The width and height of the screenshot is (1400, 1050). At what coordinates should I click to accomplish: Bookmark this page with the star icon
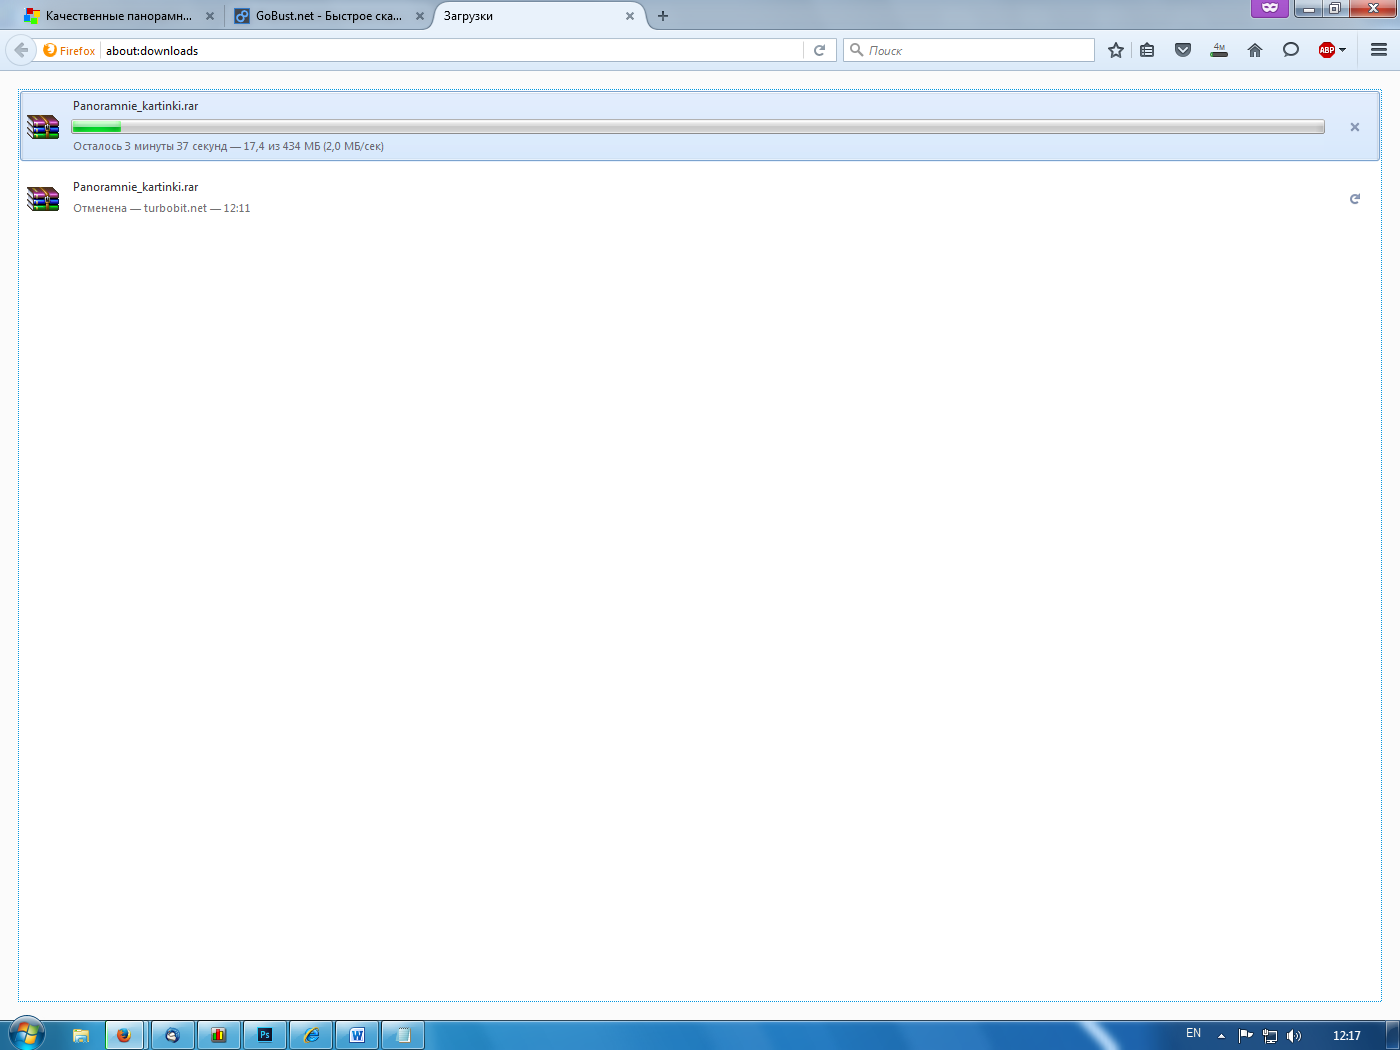point(1116,50)
